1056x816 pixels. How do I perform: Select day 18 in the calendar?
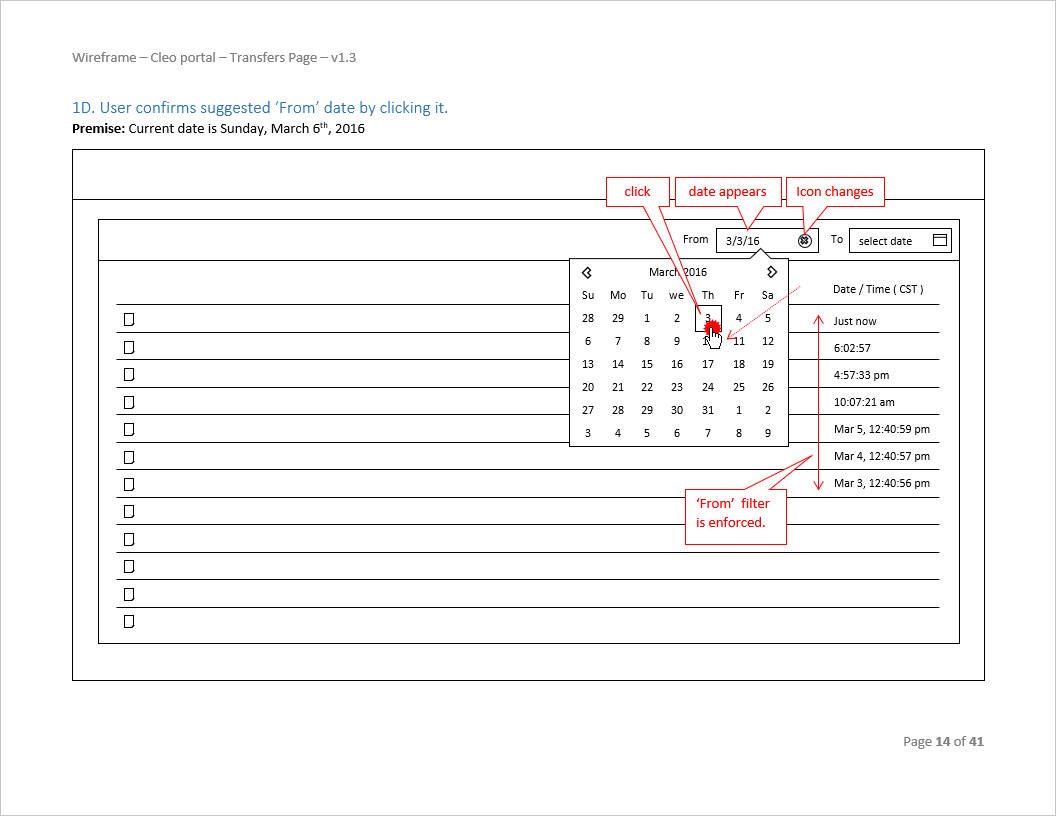739,364
